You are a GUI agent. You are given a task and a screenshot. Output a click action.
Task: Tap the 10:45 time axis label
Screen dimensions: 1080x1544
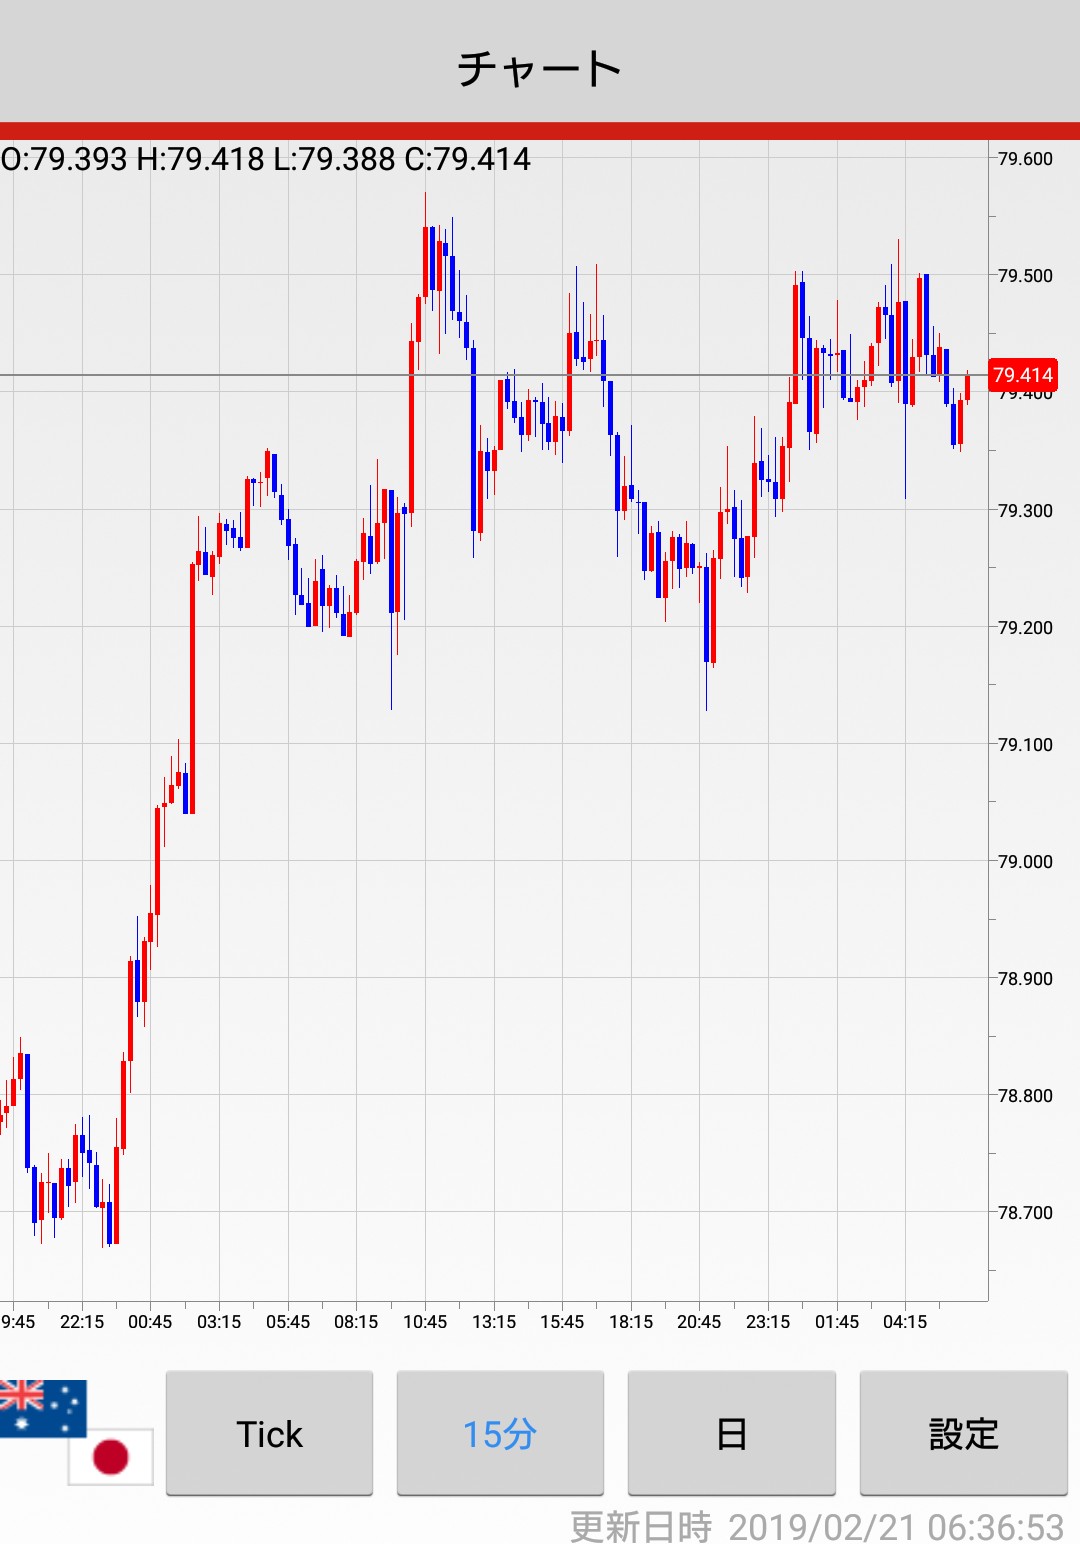[x=425, y=1322]
